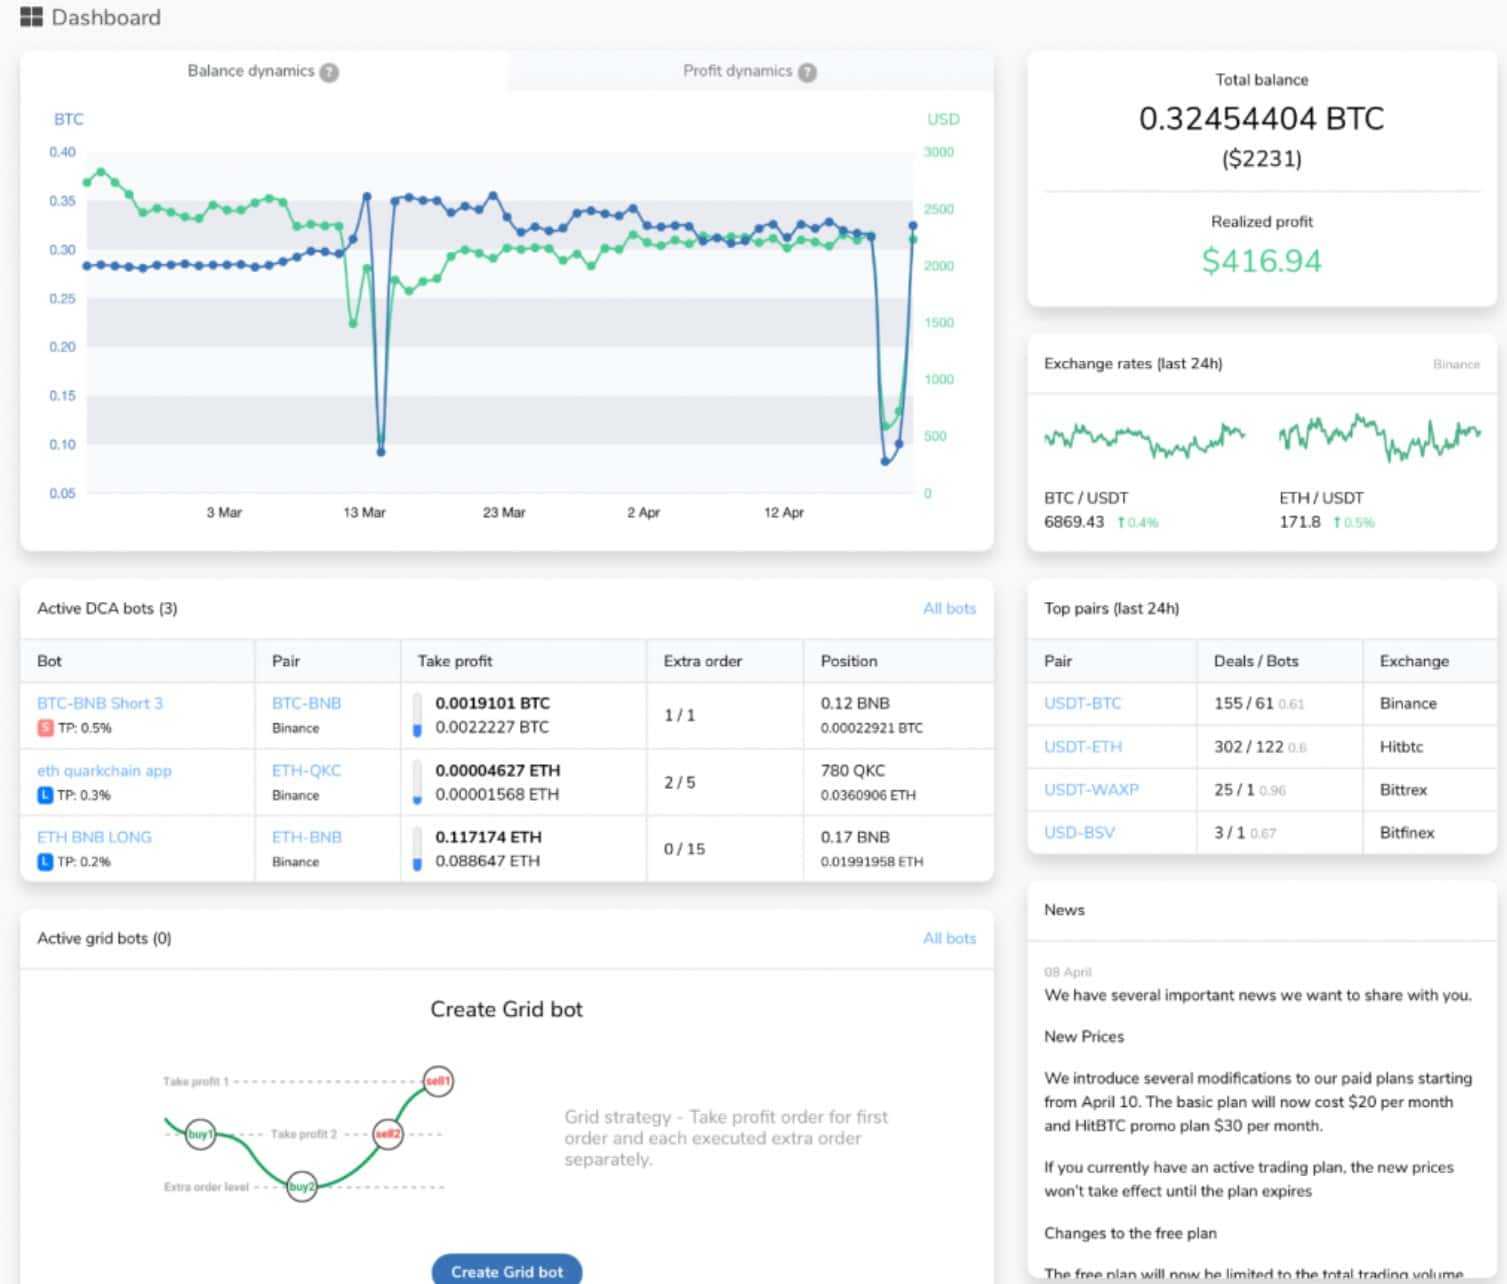The height and width of the screenshot is (1284, 1507).
Task: Select the Balance dynamics tab
Action: (x=251, y=71)
